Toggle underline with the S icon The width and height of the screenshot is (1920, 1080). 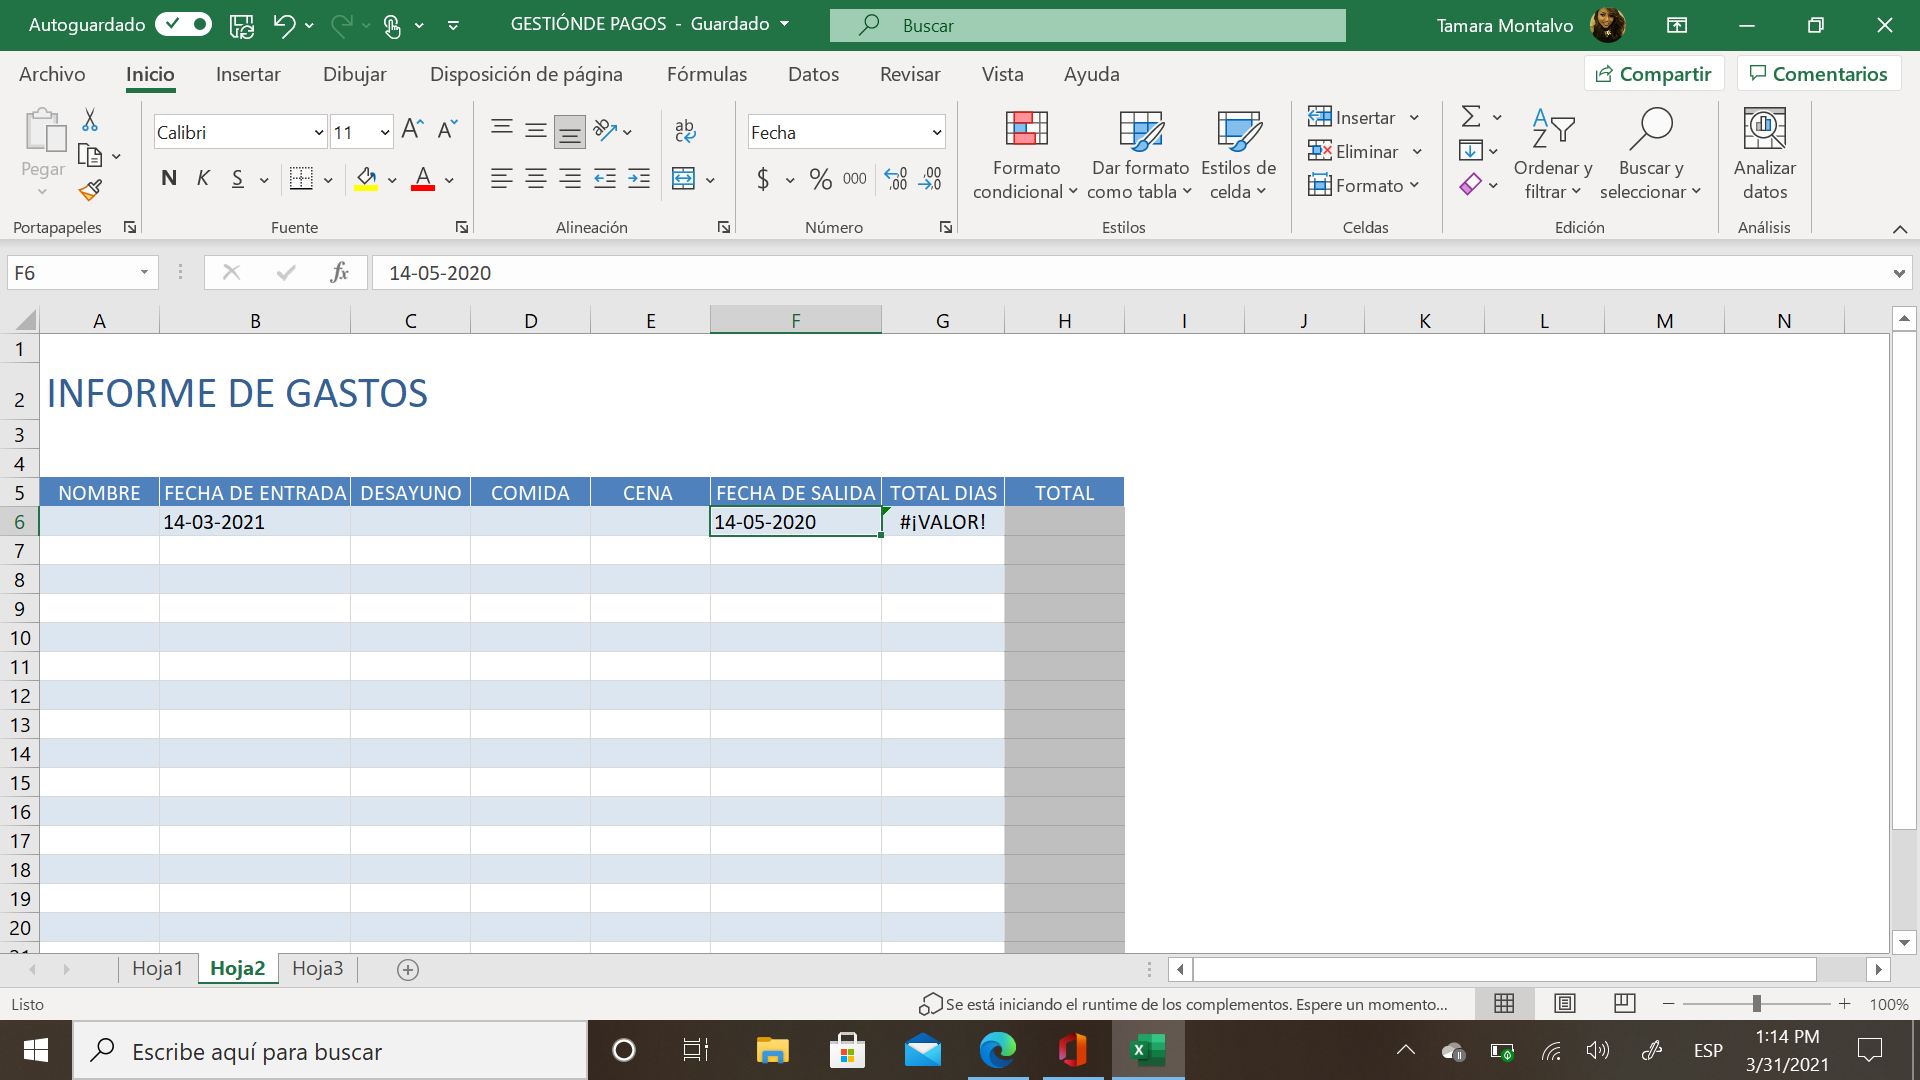coord(236,178)
